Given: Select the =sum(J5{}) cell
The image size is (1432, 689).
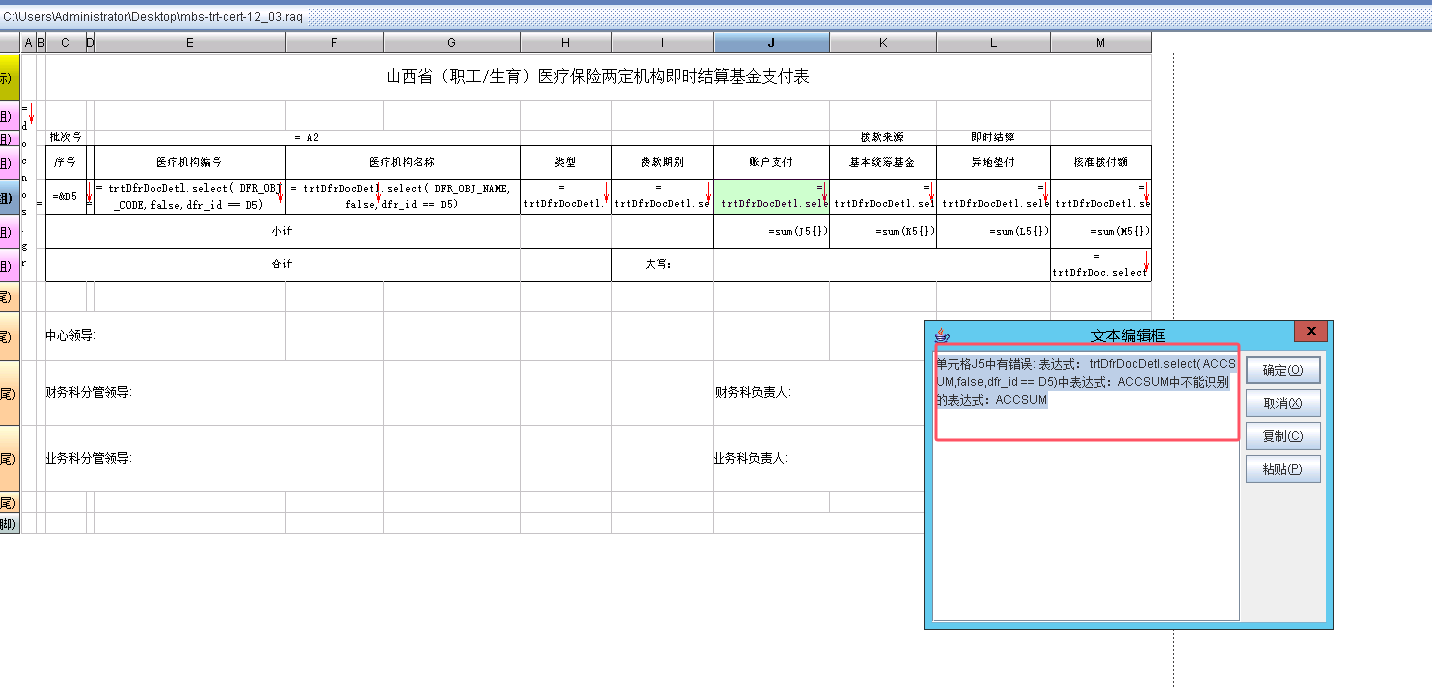Looking at the screenshot, I should pos(771,231).
